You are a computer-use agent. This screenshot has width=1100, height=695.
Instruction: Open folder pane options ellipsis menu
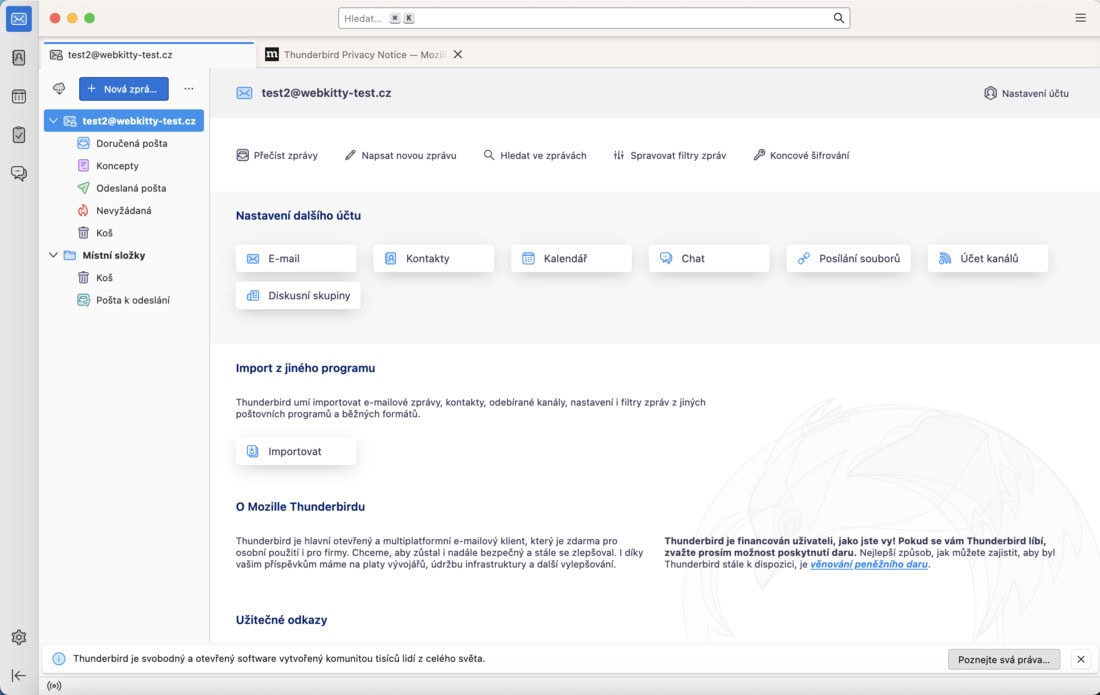pos(189,89)
